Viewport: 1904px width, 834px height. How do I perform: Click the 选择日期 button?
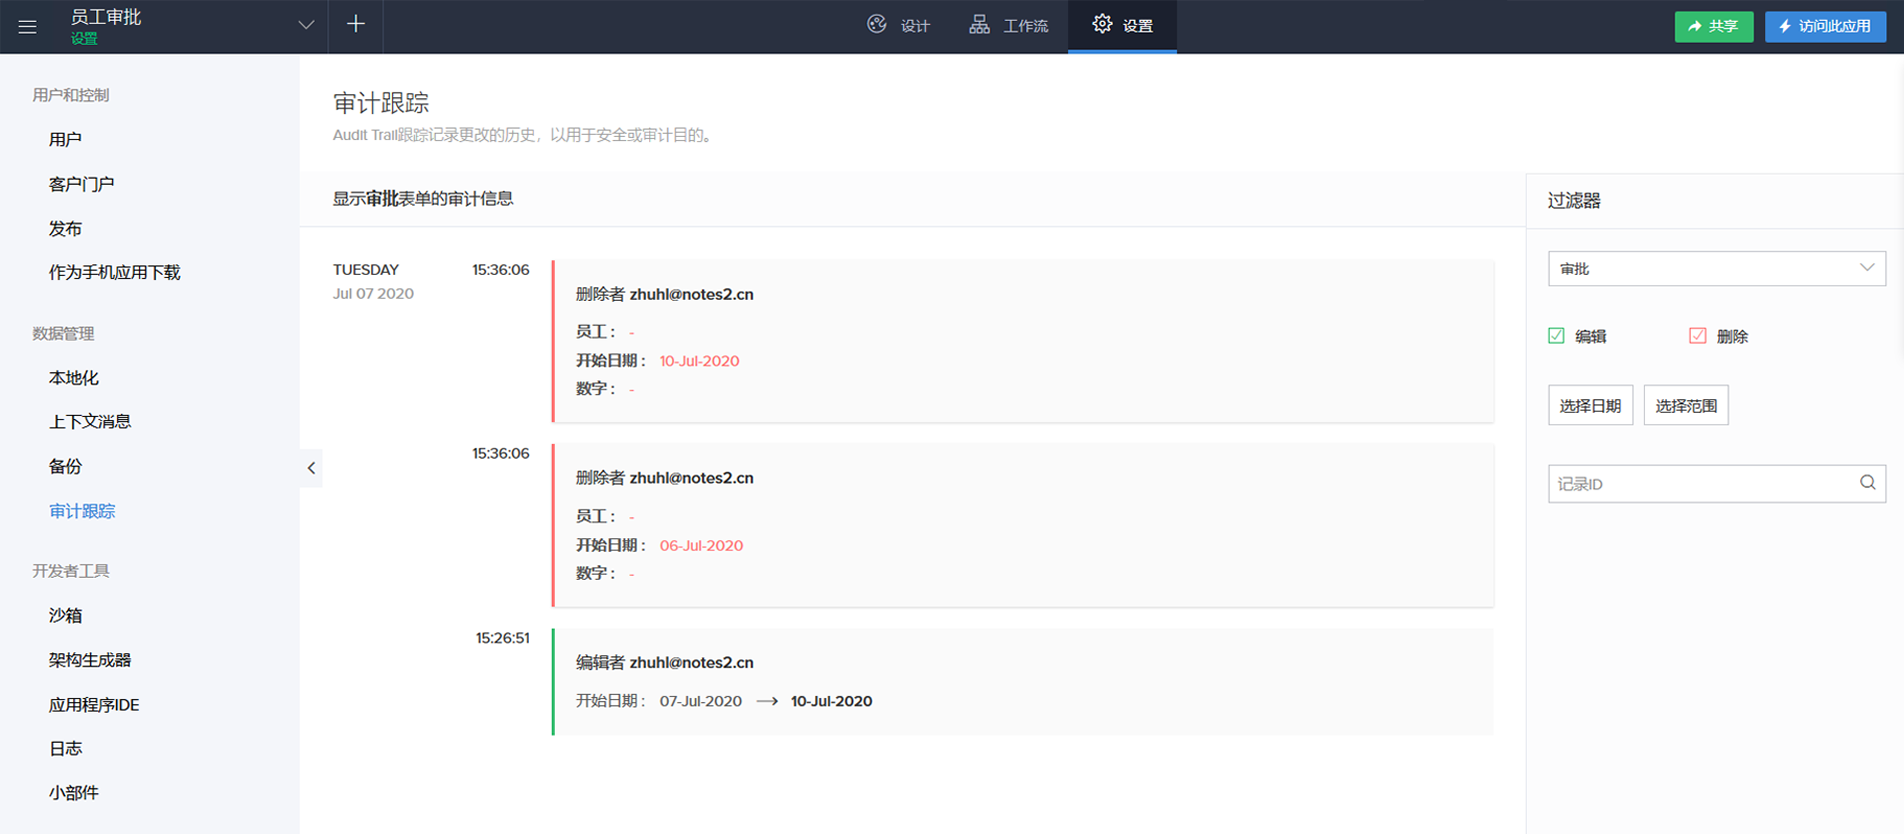pyautogui.click(x=1590, y=405)
